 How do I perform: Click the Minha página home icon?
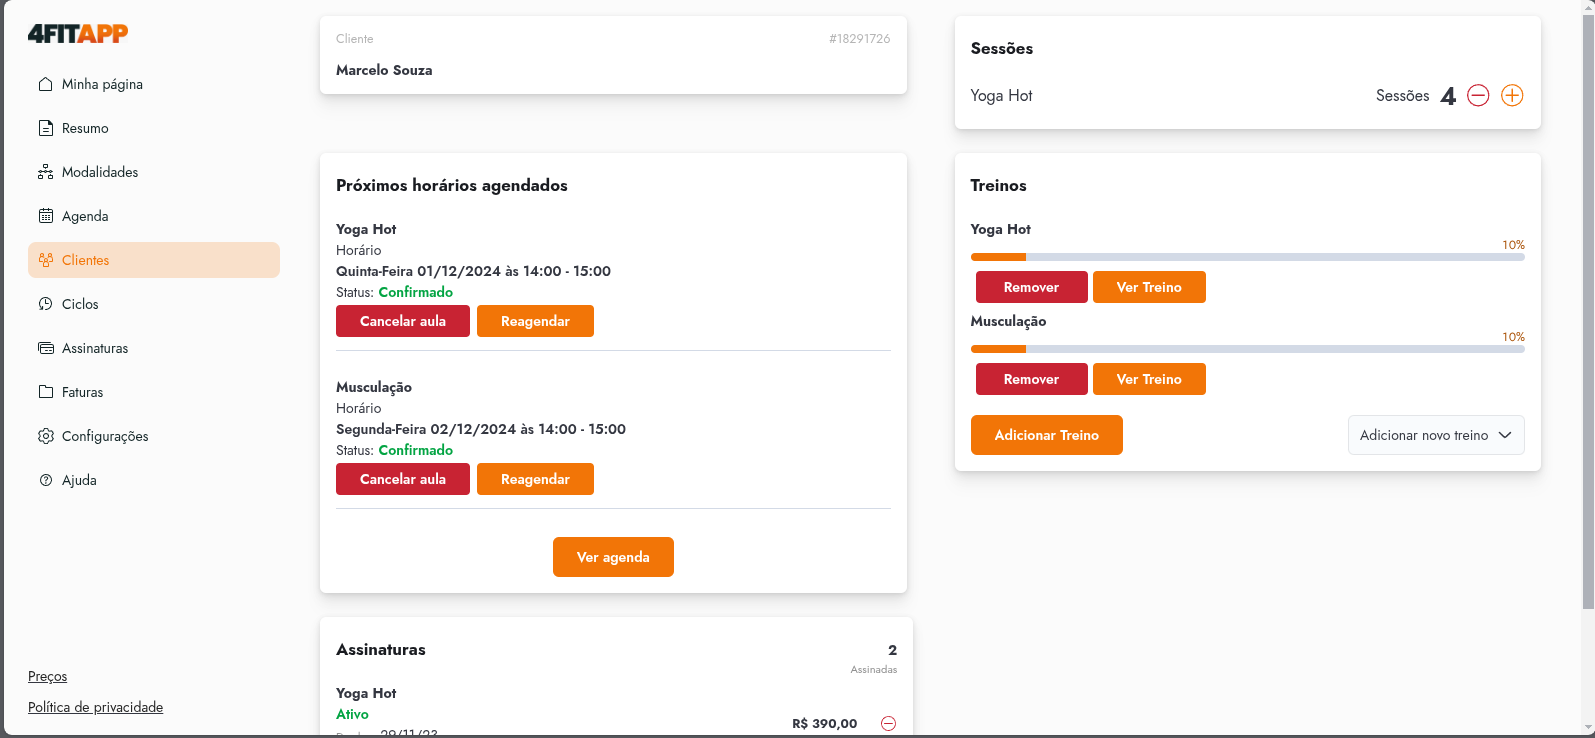[45, 84]
